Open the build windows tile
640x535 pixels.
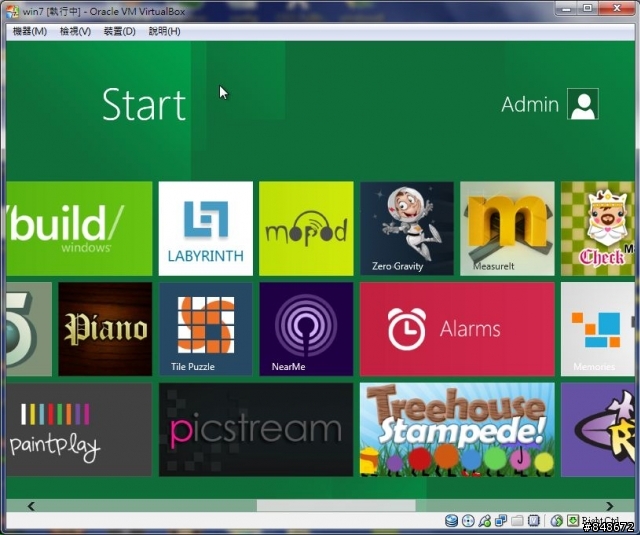[x=79, y=229]
